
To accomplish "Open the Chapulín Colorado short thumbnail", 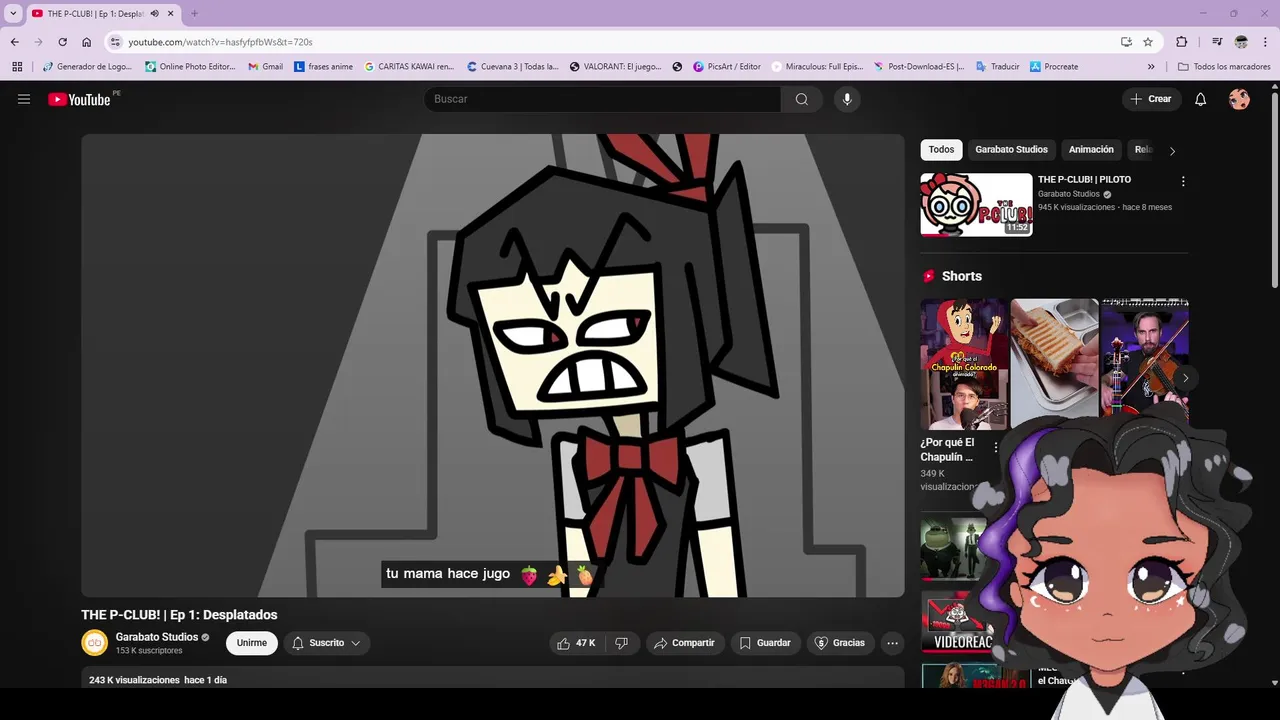I will coord(964,364).
